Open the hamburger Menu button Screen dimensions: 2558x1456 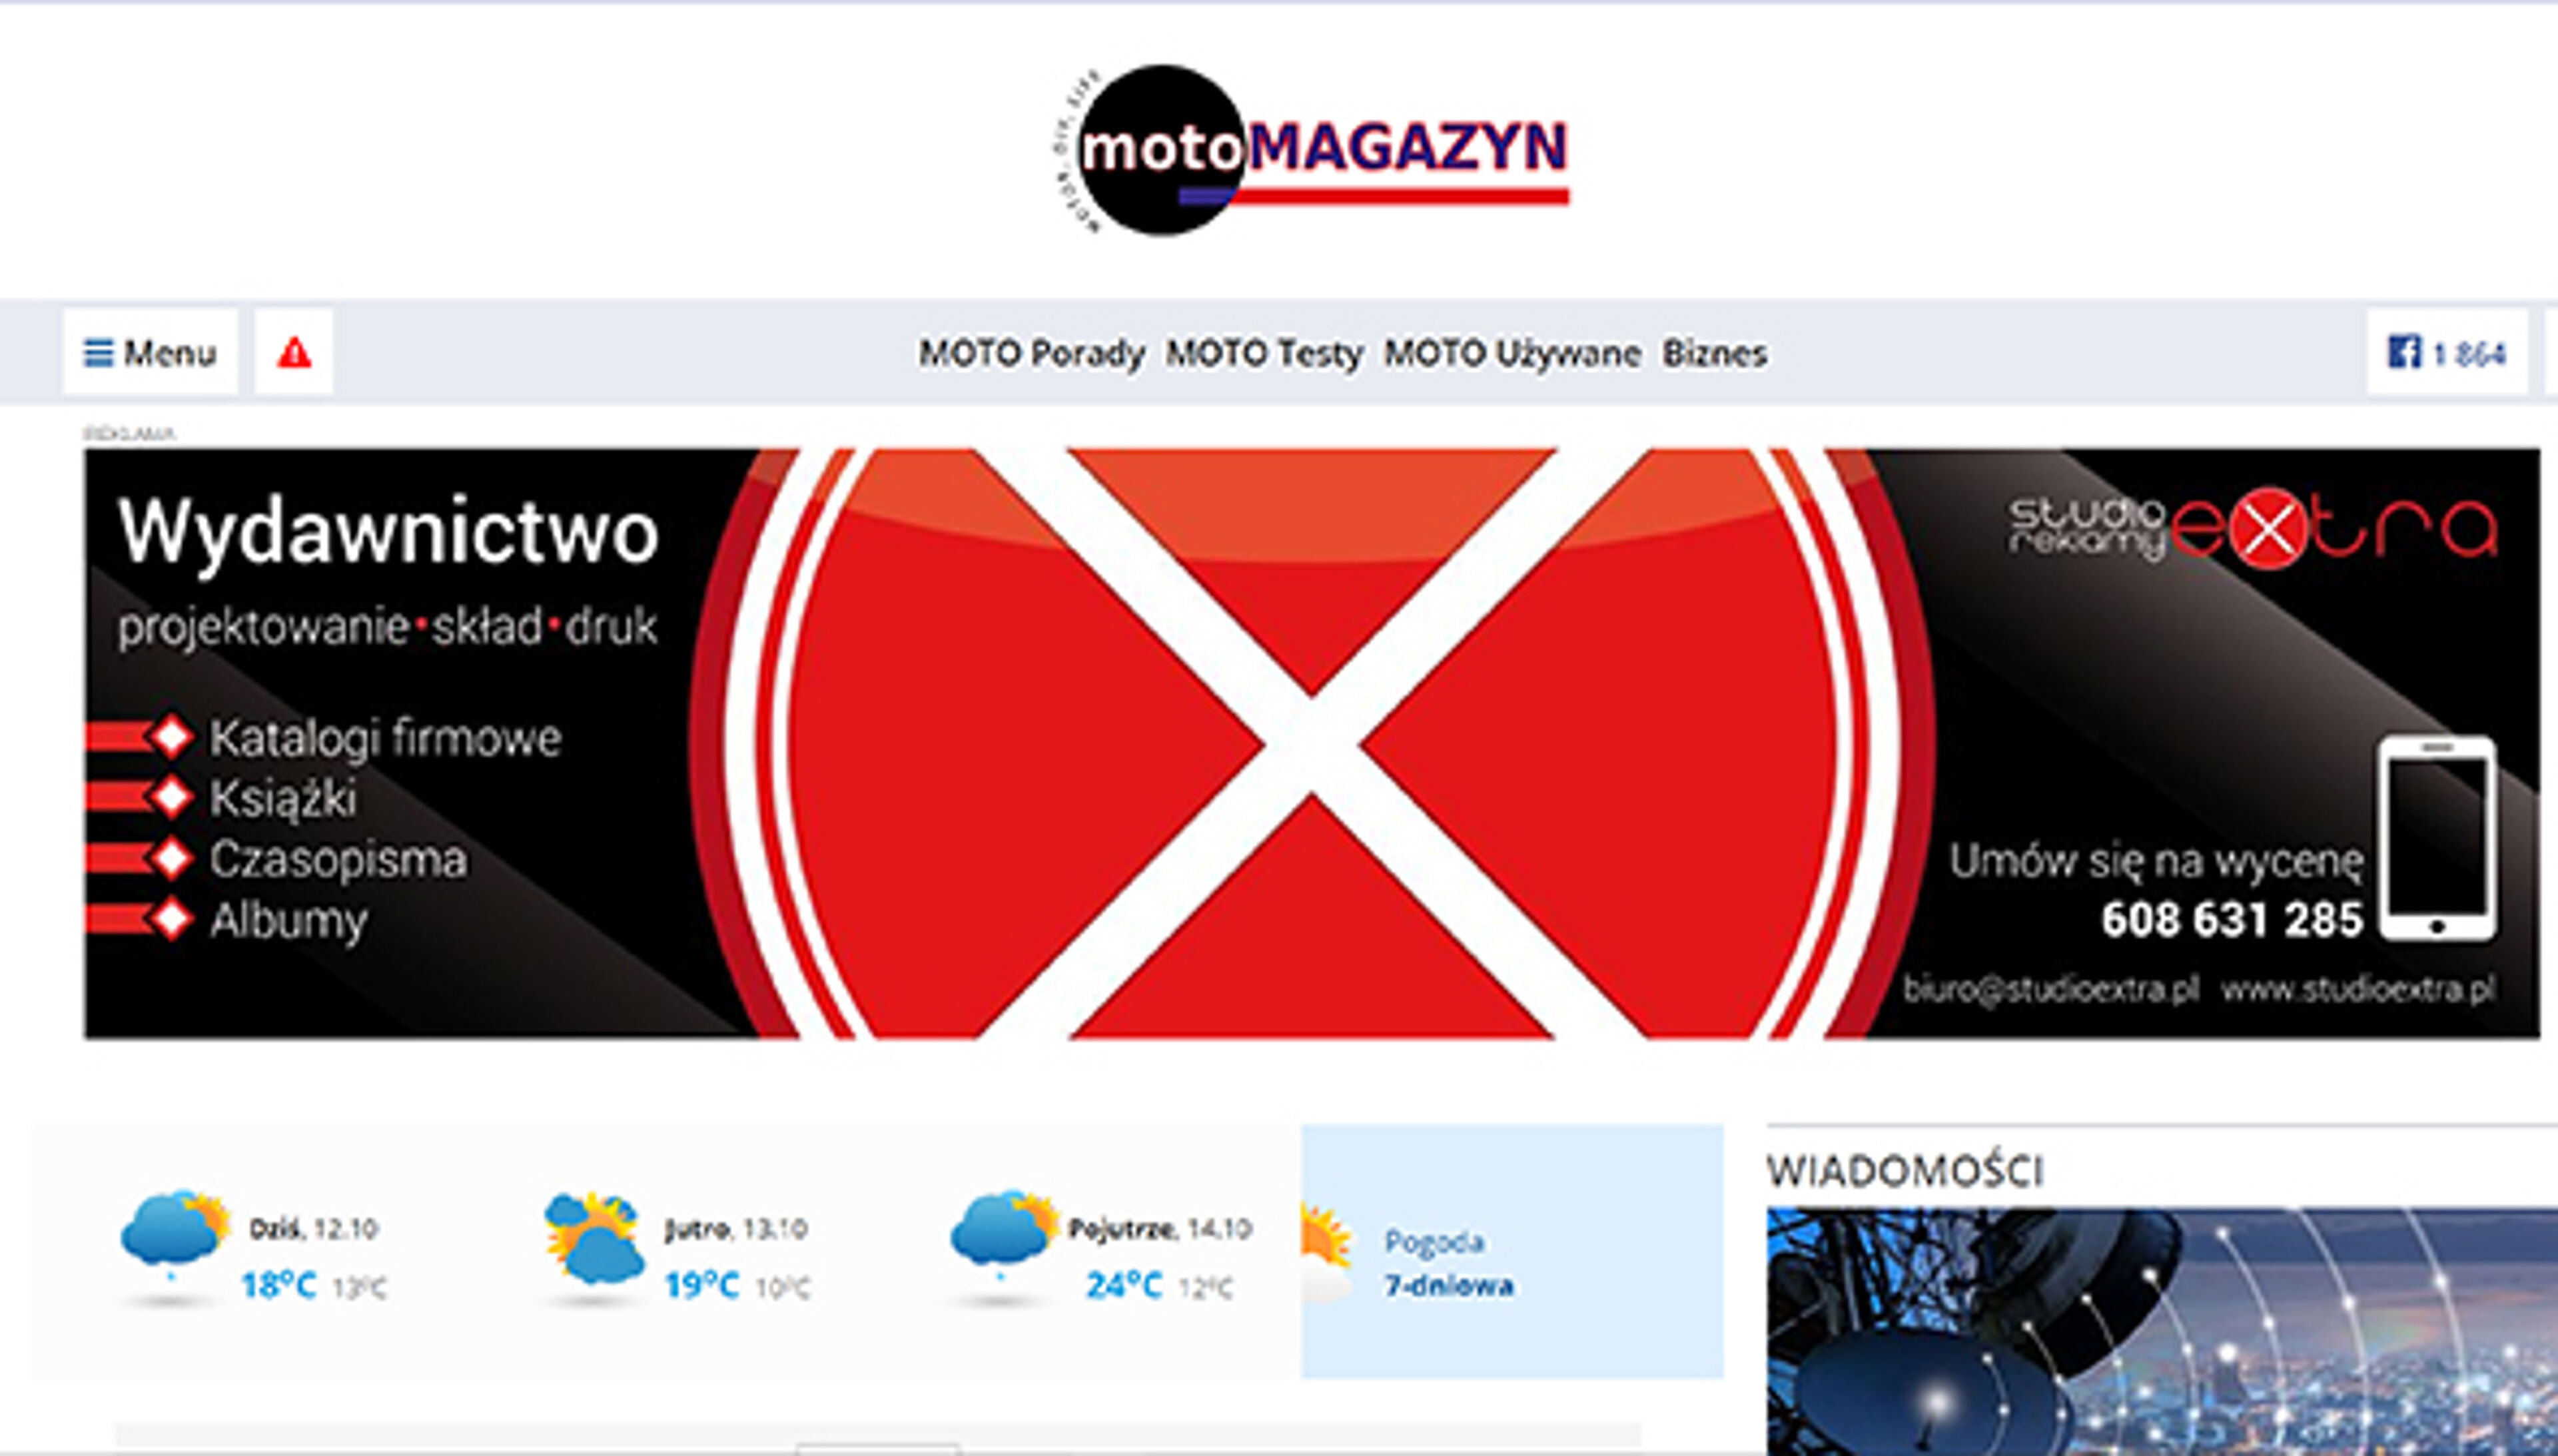click(150, 353)
